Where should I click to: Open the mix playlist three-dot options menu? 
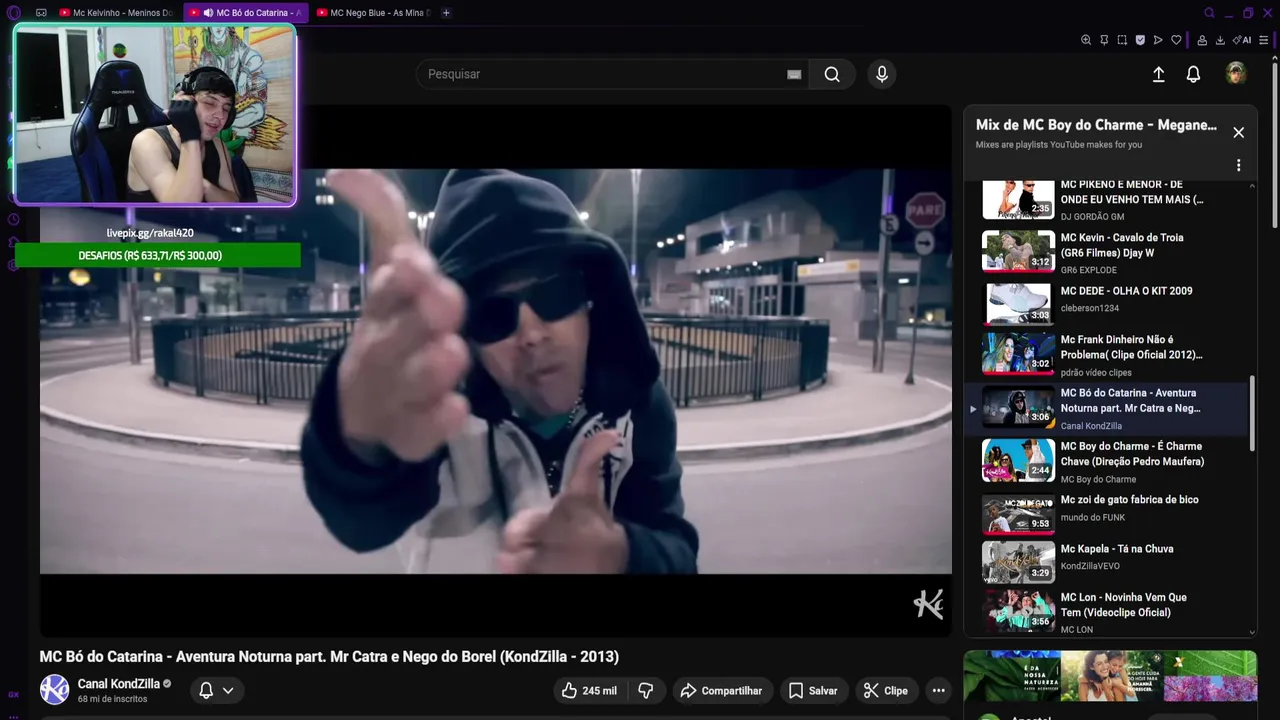click(x=1238, y=165)
